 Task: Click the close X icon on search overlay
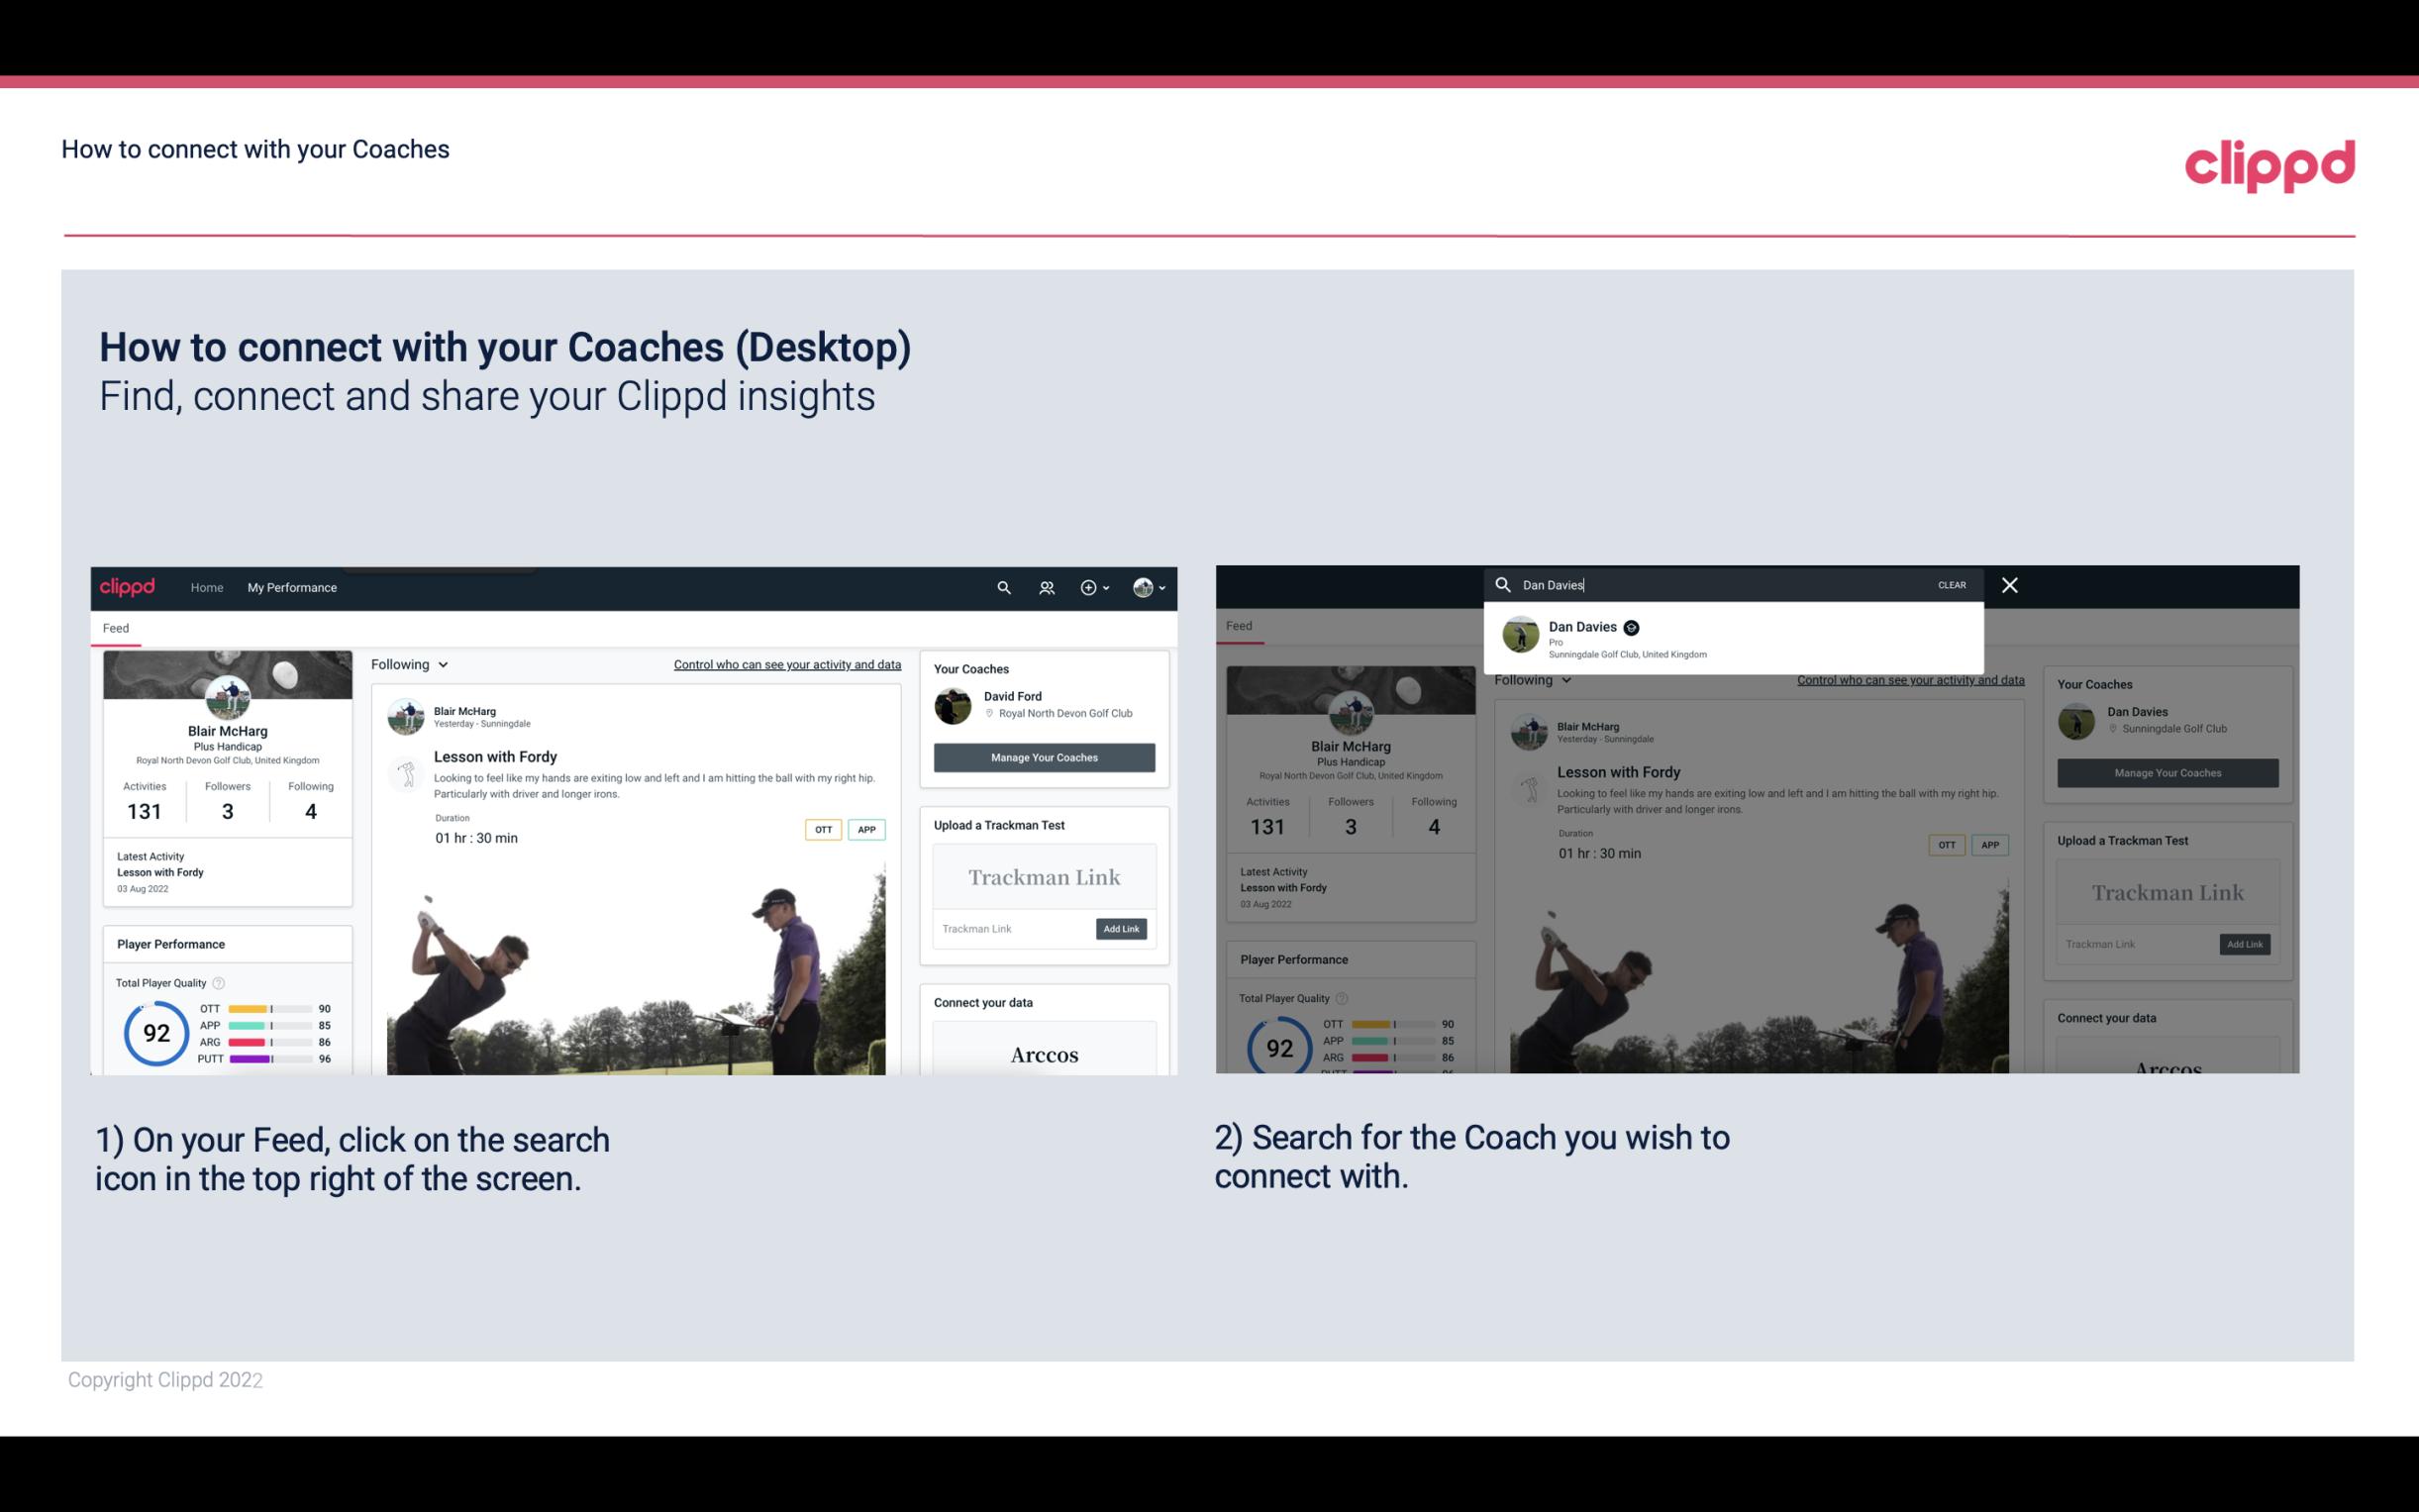[2008, 583]
